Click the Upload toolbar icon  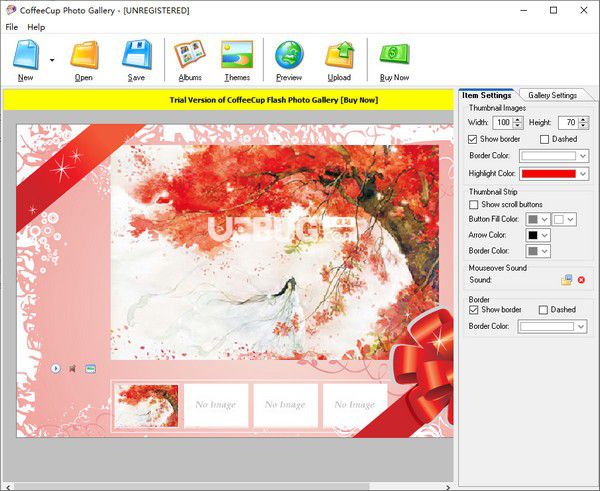point(339,55)
